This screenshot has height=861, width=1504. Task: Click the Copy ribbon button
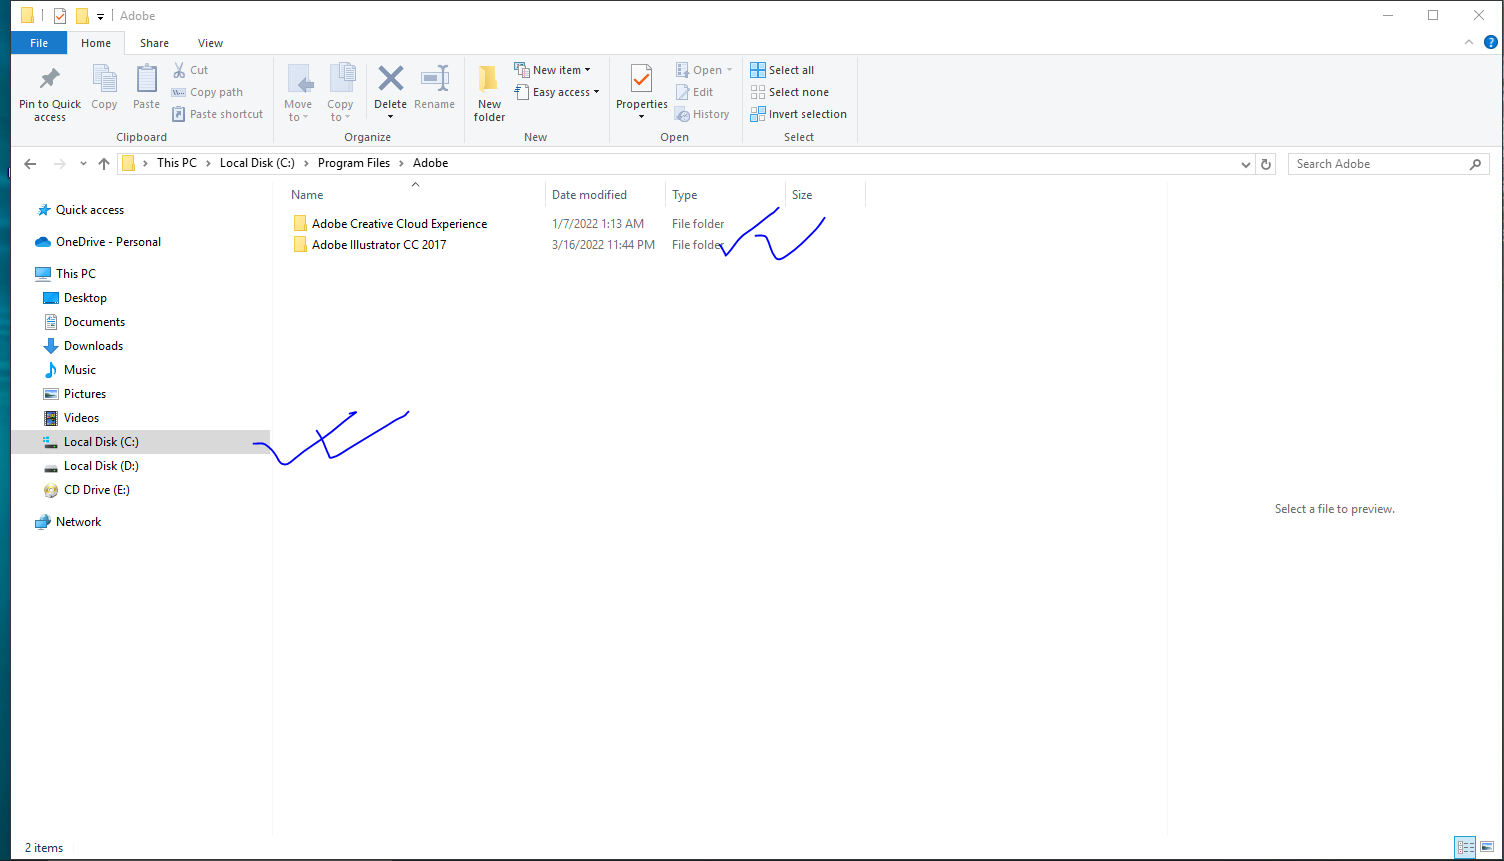click(104, 88)
